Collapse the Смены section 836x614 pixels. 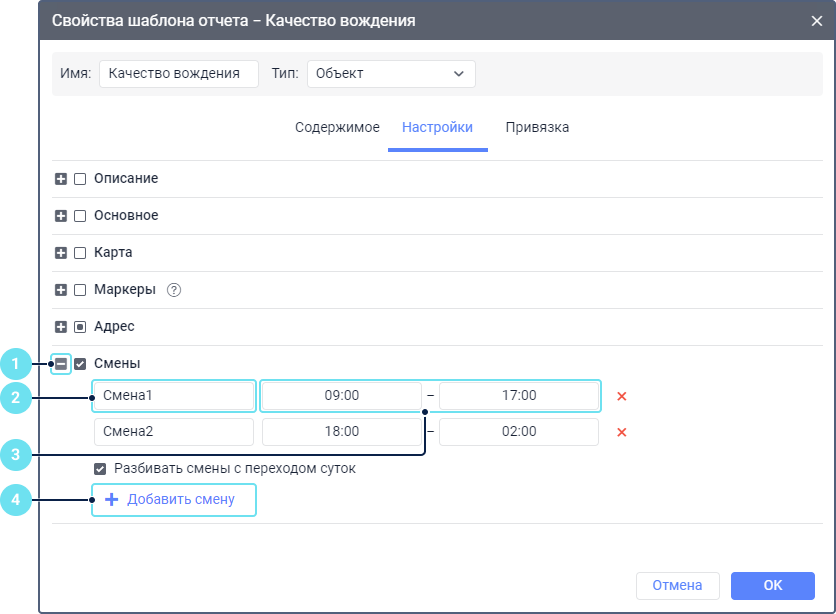pyautogui.click(x=61, y=364)
